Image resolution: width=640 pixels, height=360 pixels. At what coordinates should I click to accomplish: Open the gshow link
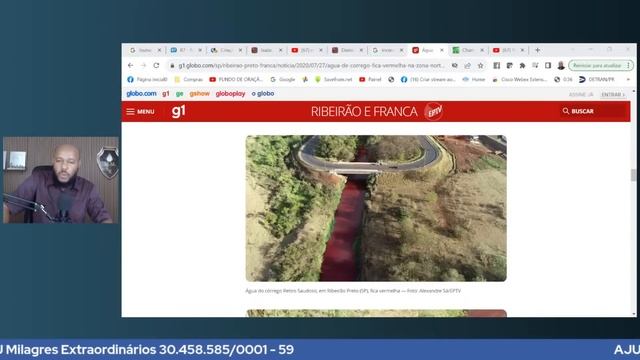(x=199, y=93)
